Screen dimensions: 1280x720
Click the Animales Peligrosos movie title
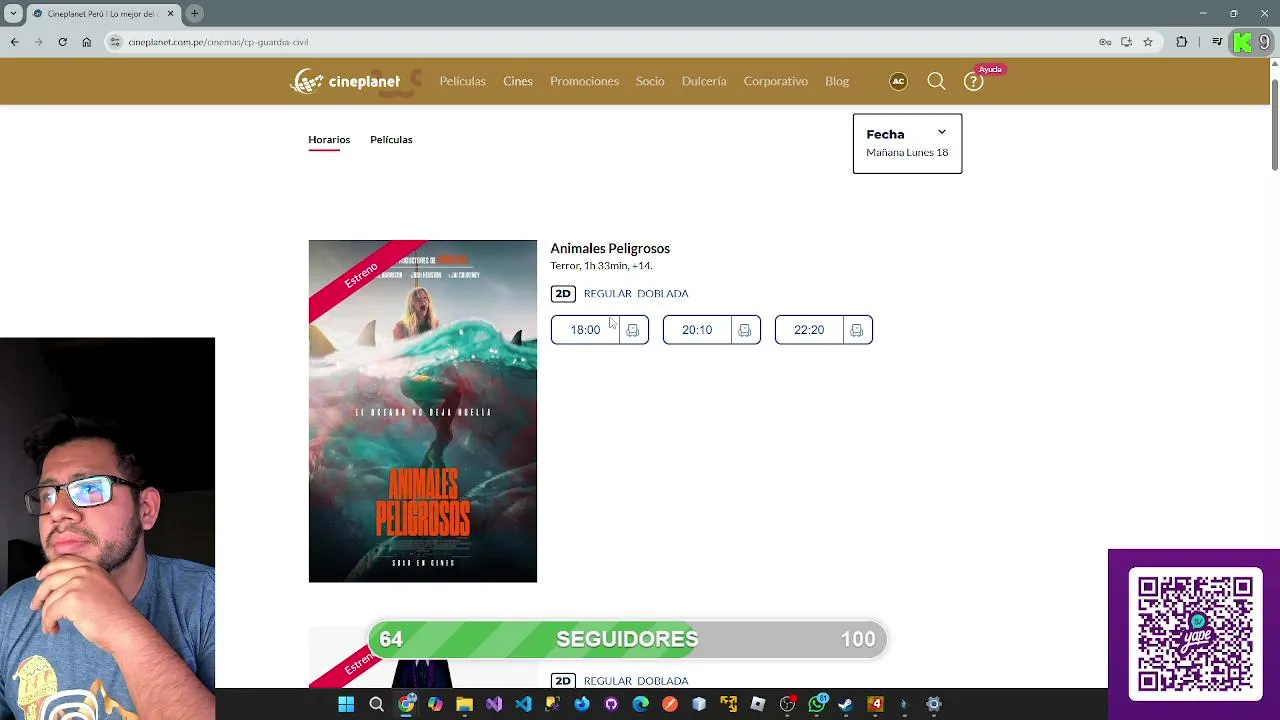tap(610, 248)
